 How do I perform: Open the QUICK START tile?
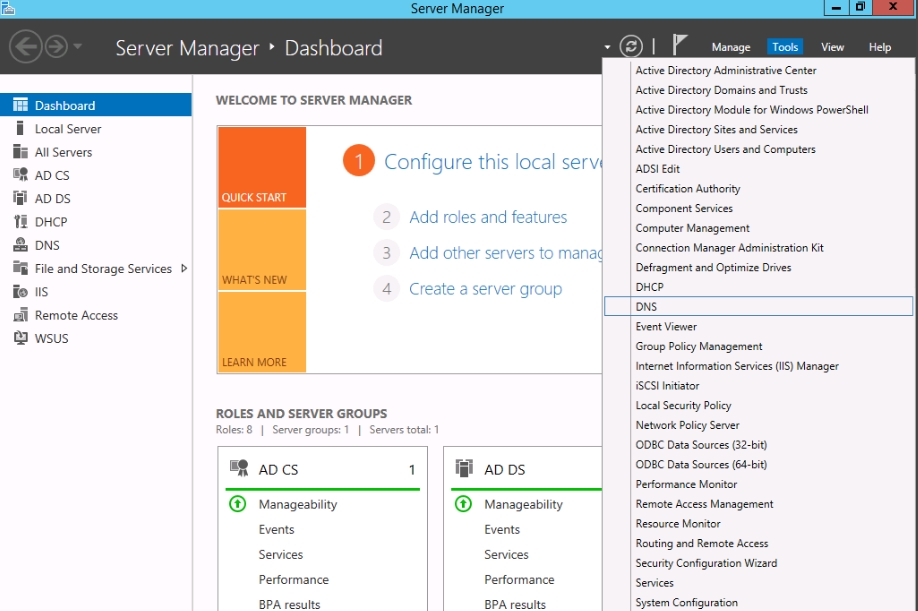pyautogui.click(x=262, y=167)
